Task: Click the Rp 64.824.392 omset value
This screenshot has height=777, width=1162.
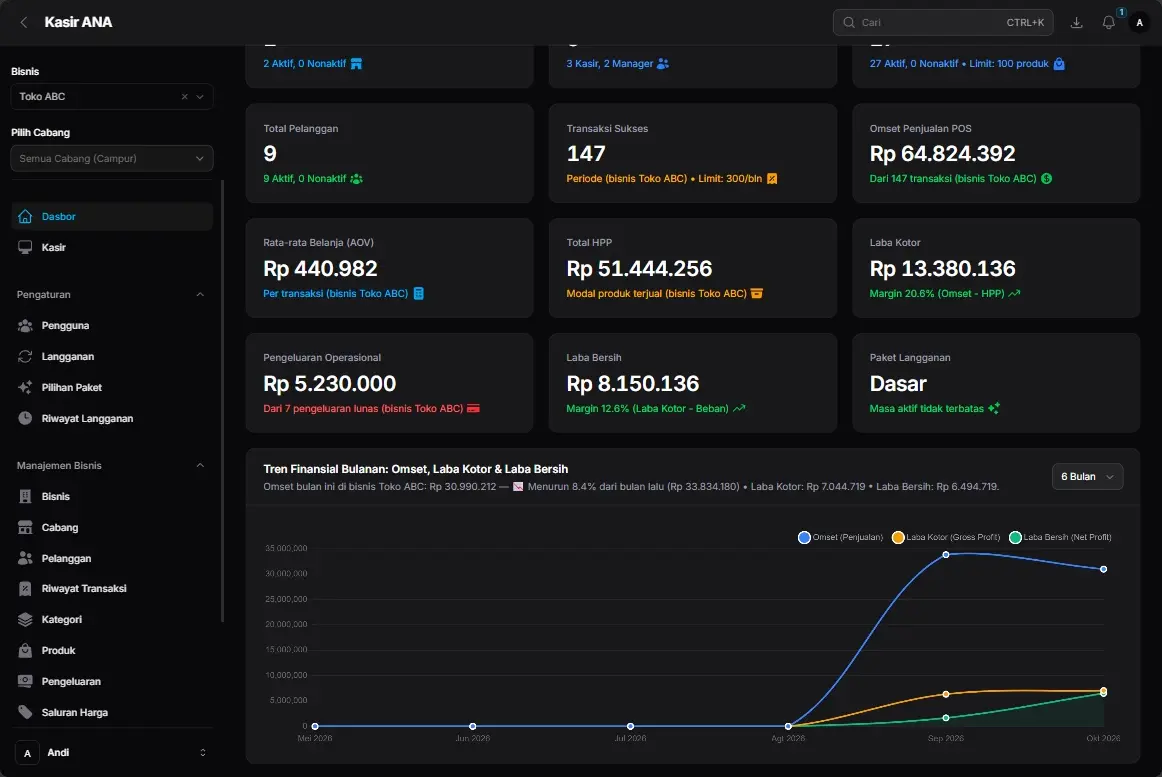Action: 942,153
